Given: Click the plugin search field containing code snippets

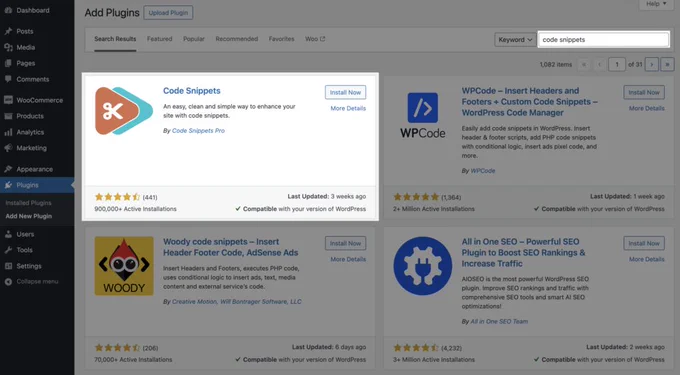Looking at the screenshot, I should 603,39.
